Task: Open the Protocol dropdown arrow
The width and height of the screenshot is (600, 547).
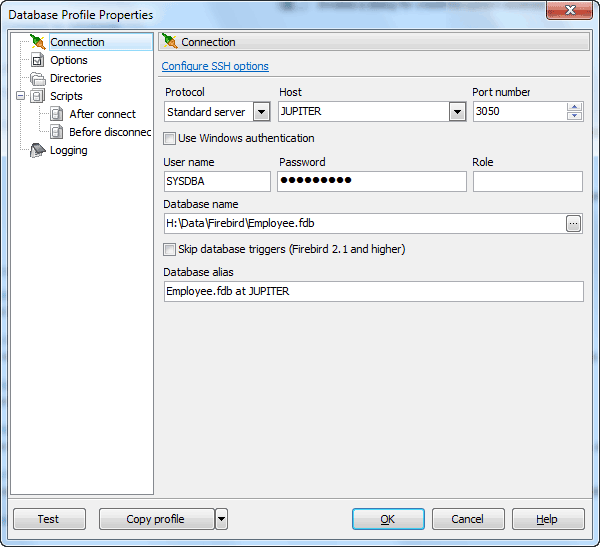Action: 262,112
